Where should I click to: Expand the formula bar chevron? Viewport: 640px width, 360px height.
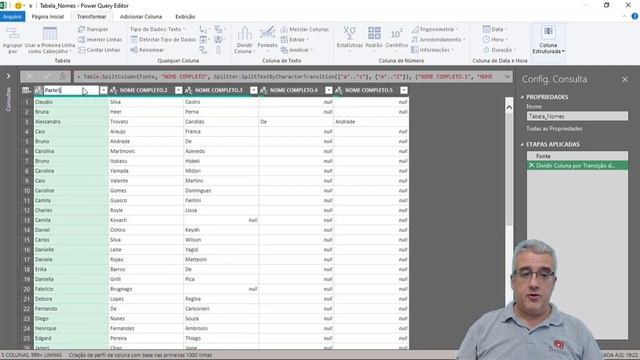coord(507,76)
